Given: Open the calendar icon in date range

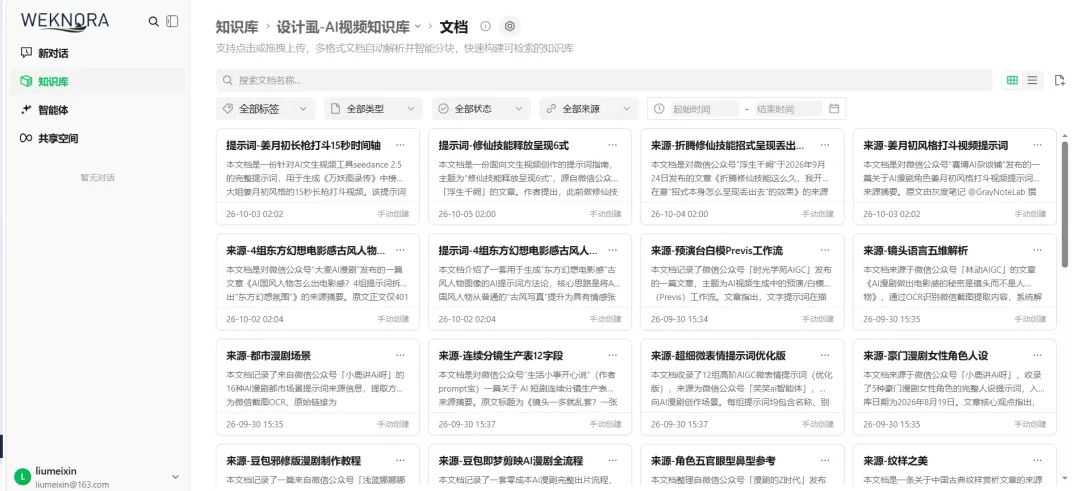Looking at the screenshot, I should tap(833, 109).
